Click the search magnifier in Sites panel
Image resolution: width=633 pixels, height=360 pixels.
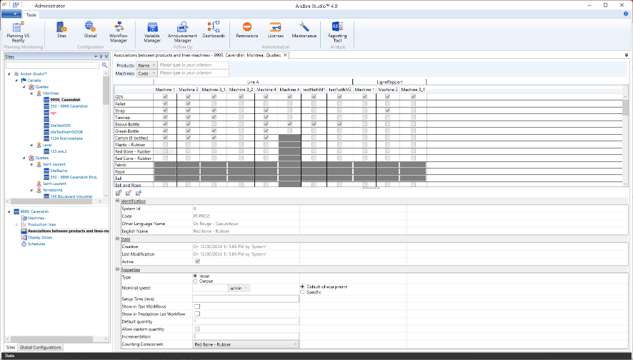(105, 65)
